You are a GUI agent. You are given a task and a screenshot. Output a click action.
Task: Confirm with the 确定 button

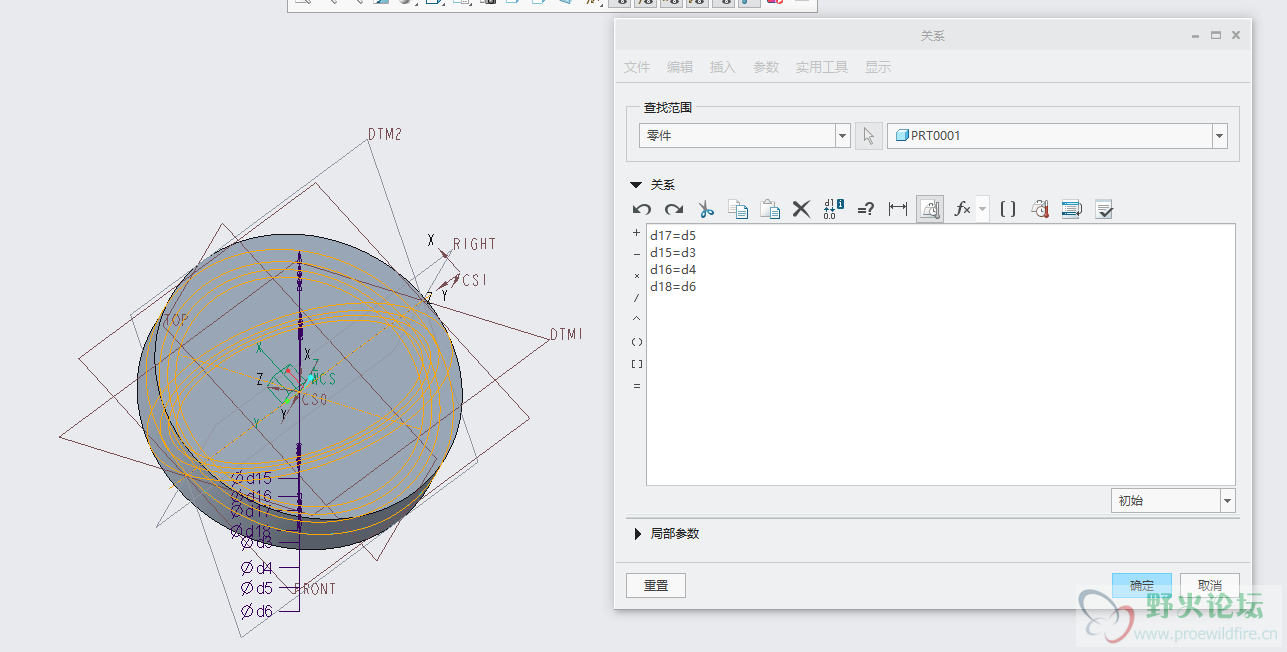pyautogui.click(x=1142, y=585)
